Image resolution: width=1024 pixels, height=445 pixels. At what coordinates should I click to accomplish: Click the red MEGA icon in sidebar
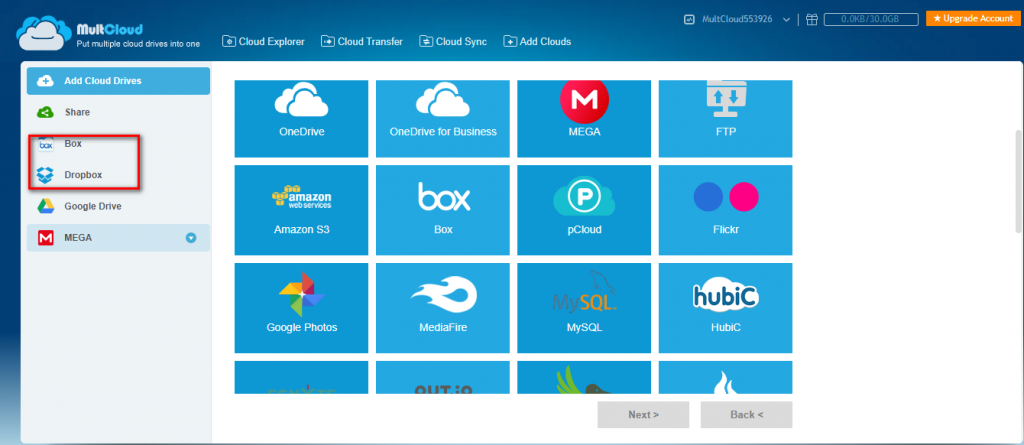tap(45, 238)
